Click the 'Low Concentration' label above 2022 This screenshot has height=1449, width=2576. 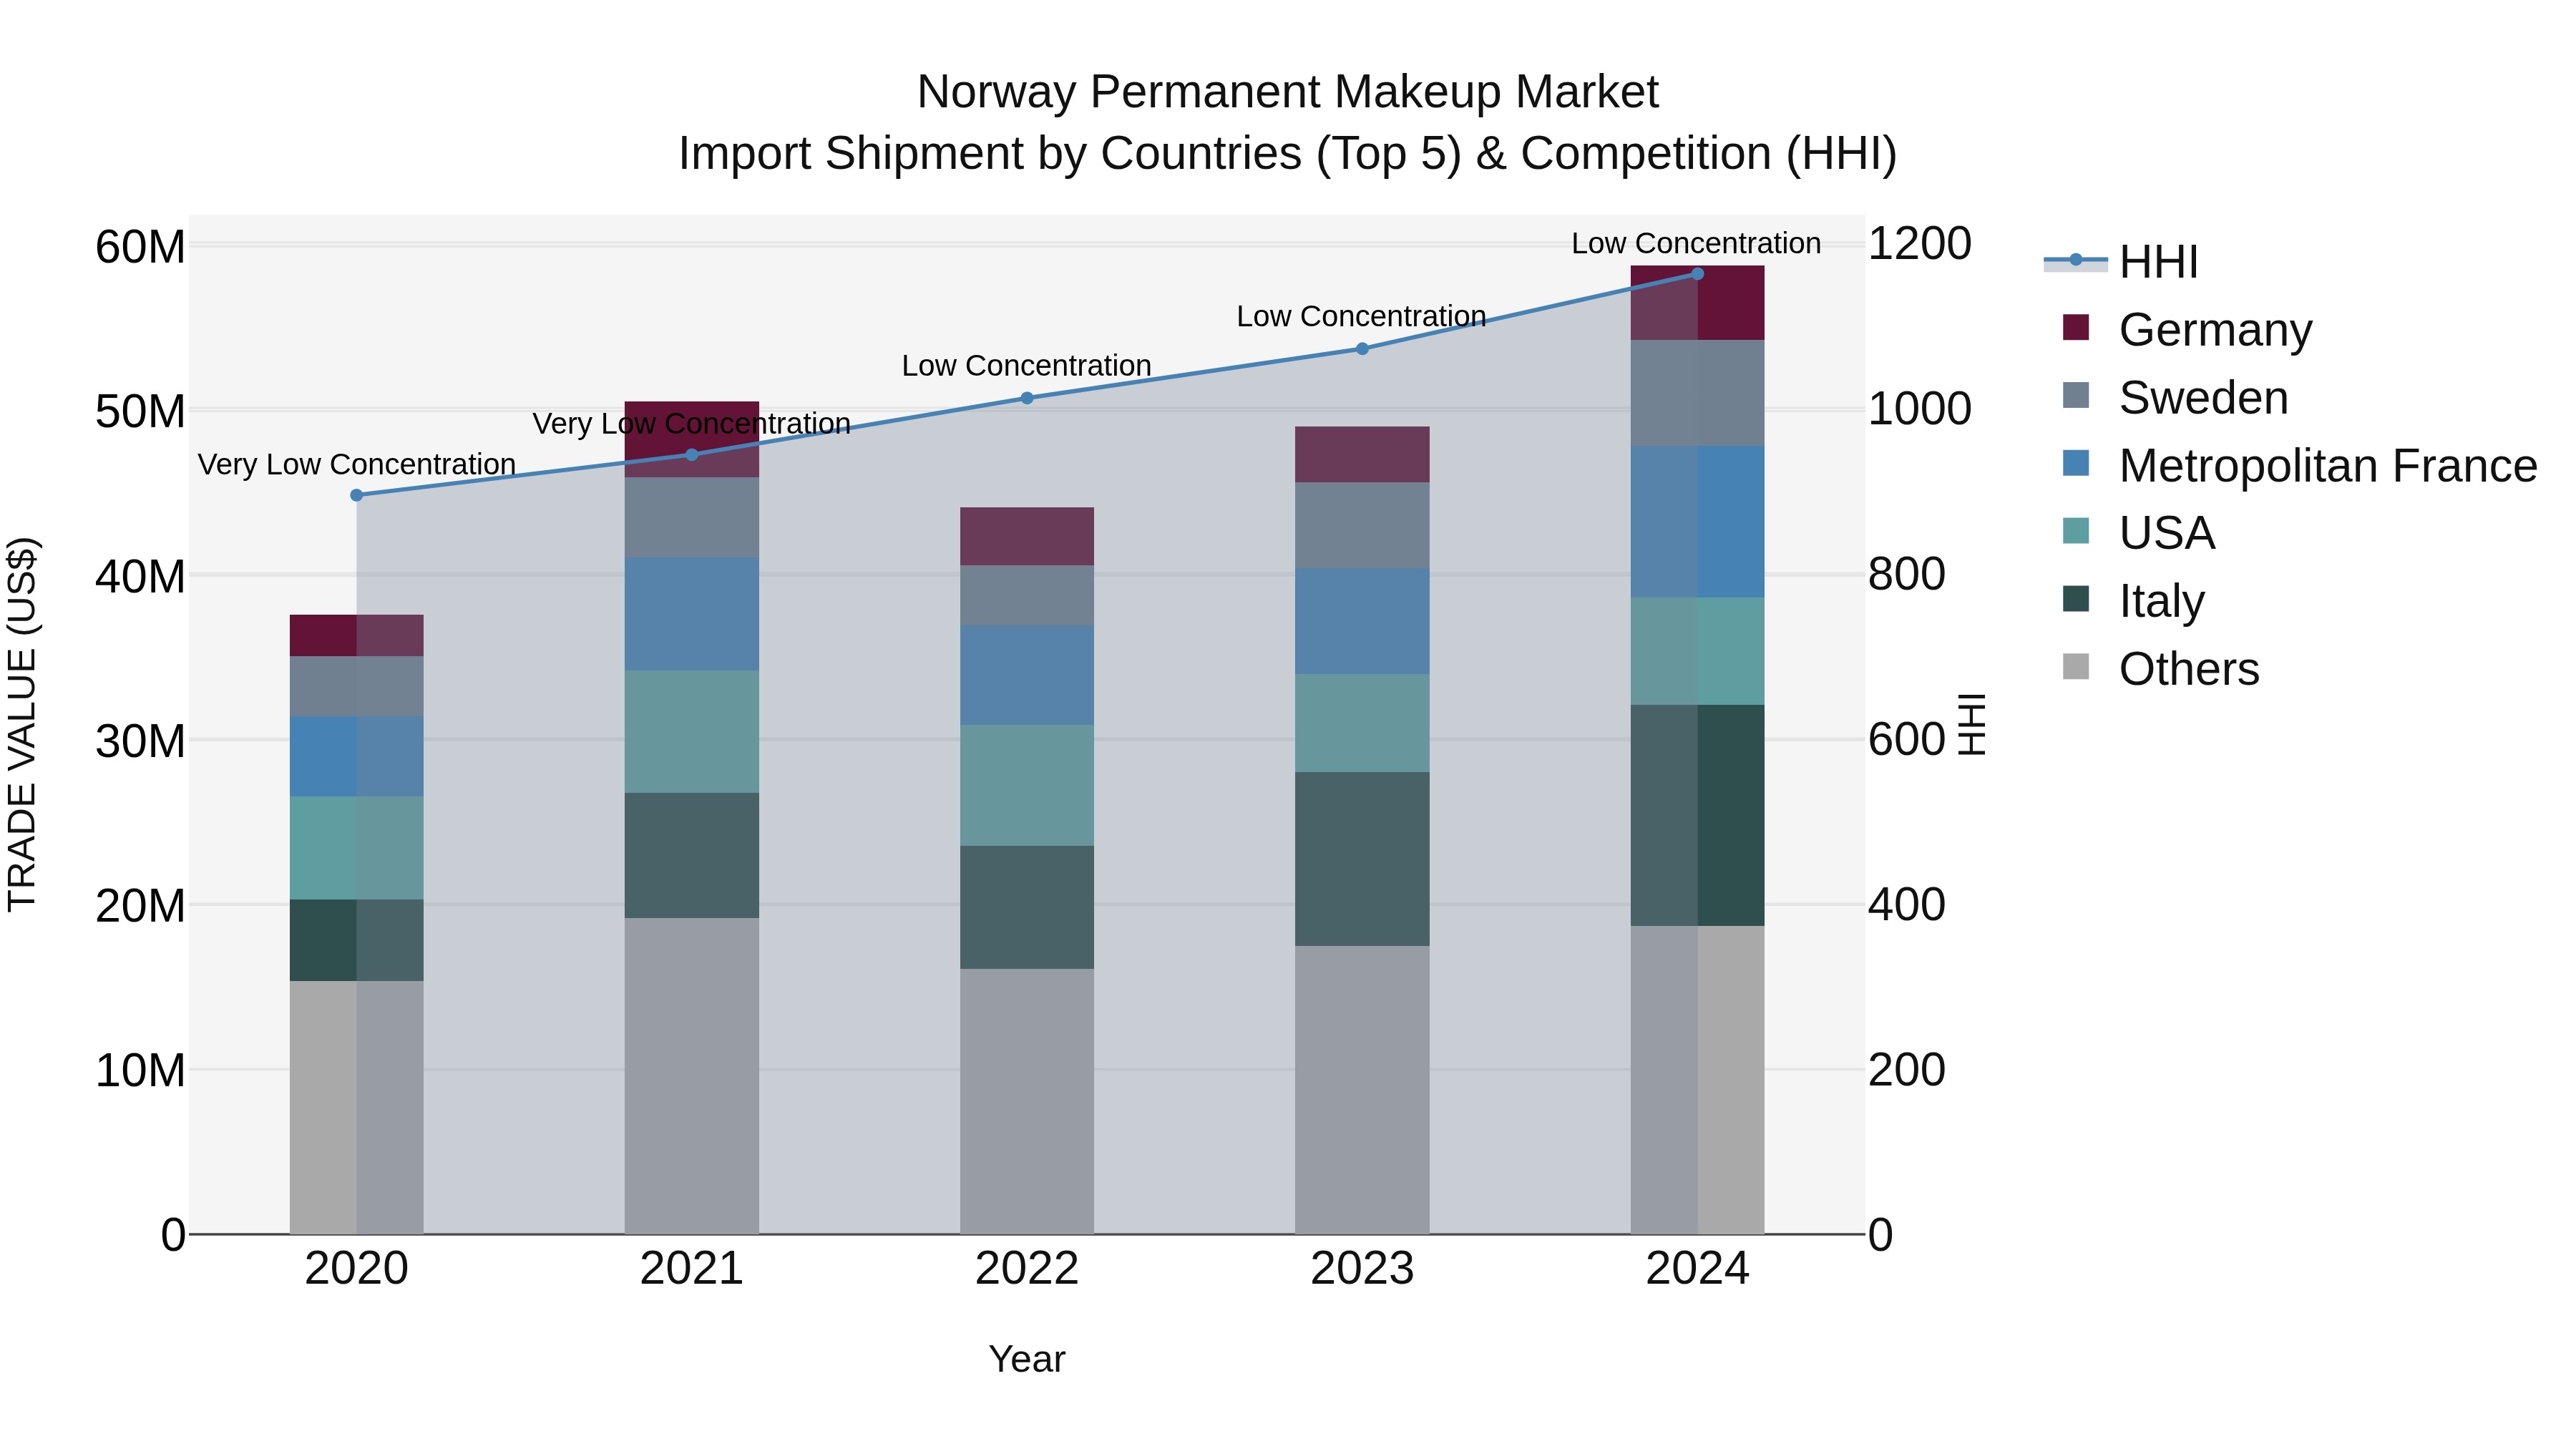click(1027, 366)
